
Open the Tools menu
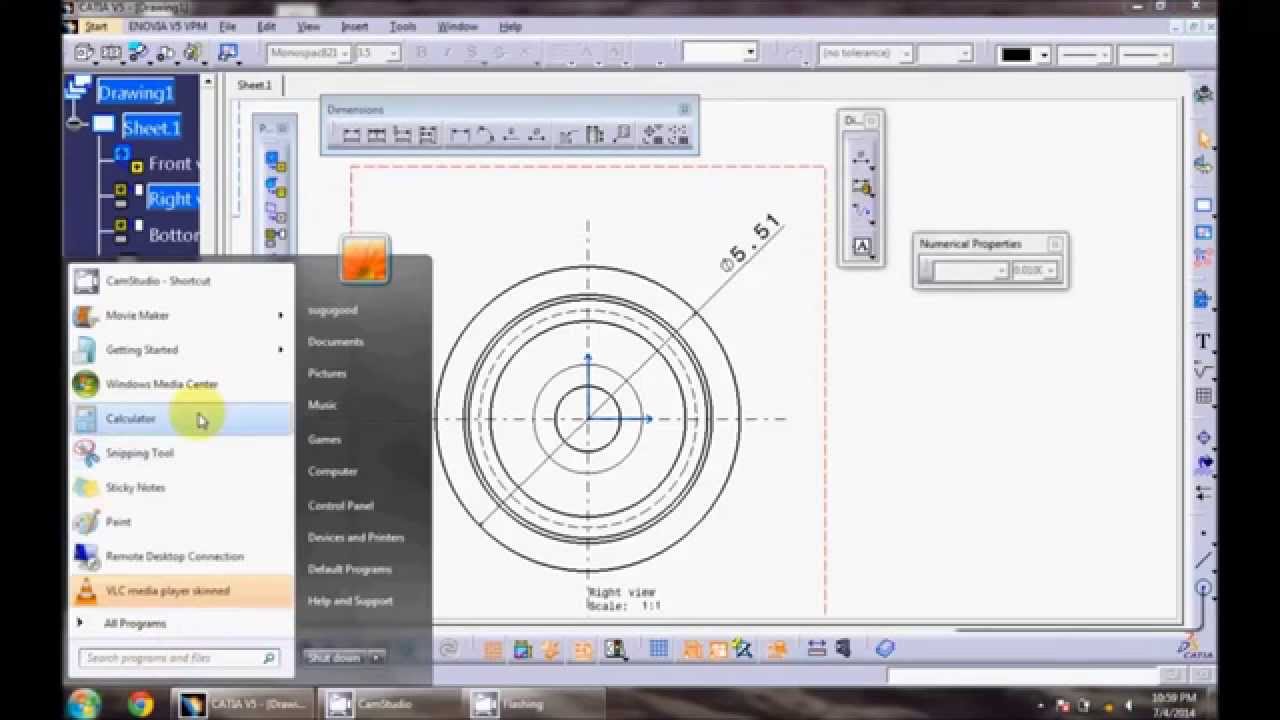pyautogui.click(x=403, y=27)
